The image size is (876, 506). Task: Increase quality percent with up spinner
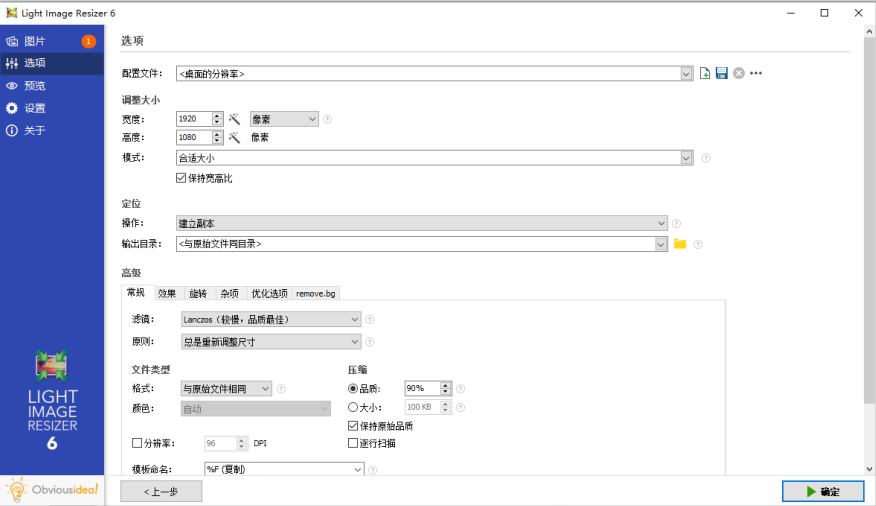(445, 385)
